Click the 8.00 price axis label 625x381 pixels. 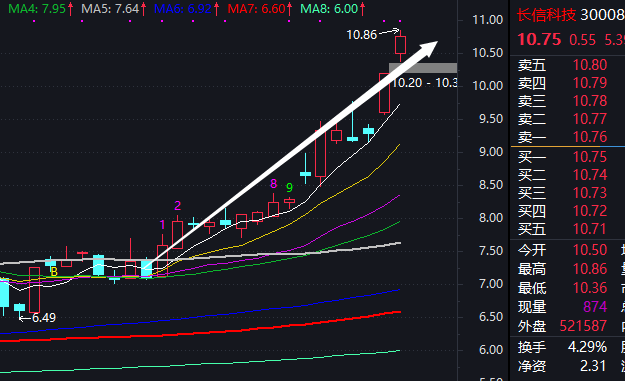coord(491,218)
